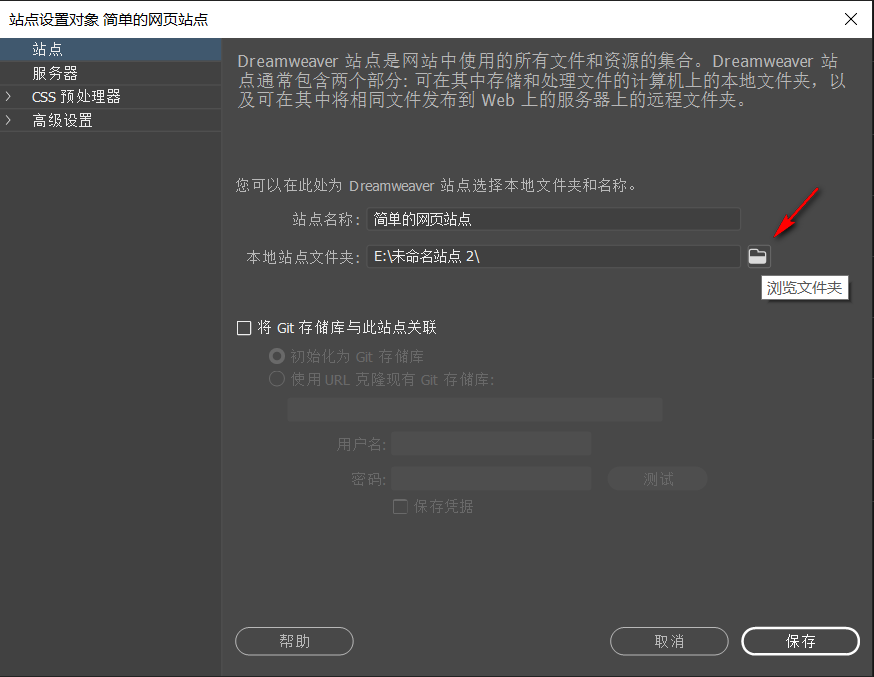Select 初始化为 Git 存储库 radio
Screen dimensions: 874x677
click(276, 355)
